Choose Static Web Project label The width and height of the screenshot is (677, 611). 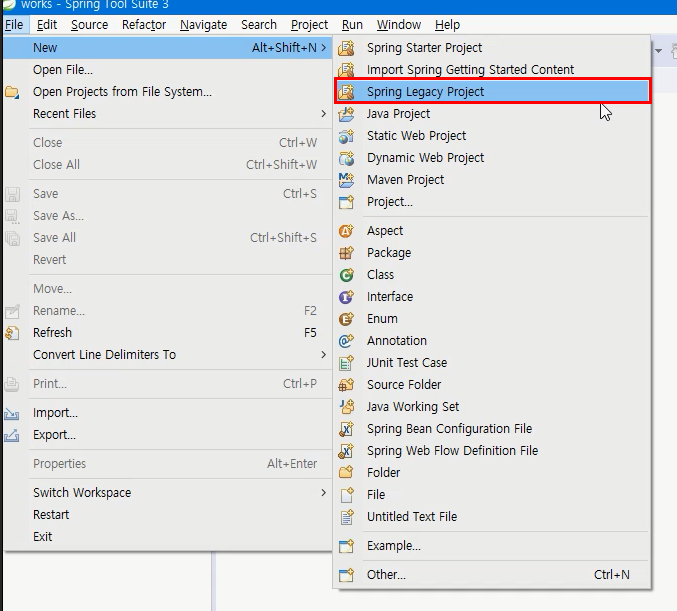click(416, 136)
